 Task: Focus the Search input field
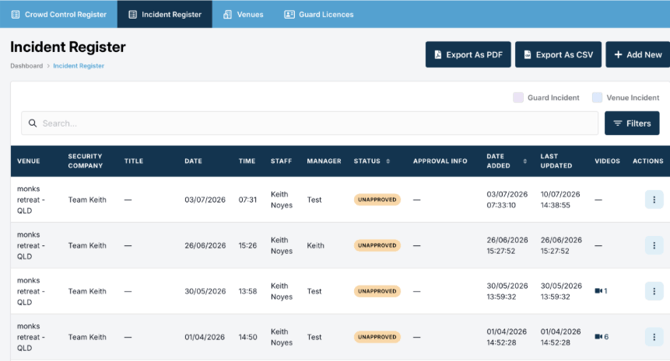pyautogui.click(x=310, y=123)
